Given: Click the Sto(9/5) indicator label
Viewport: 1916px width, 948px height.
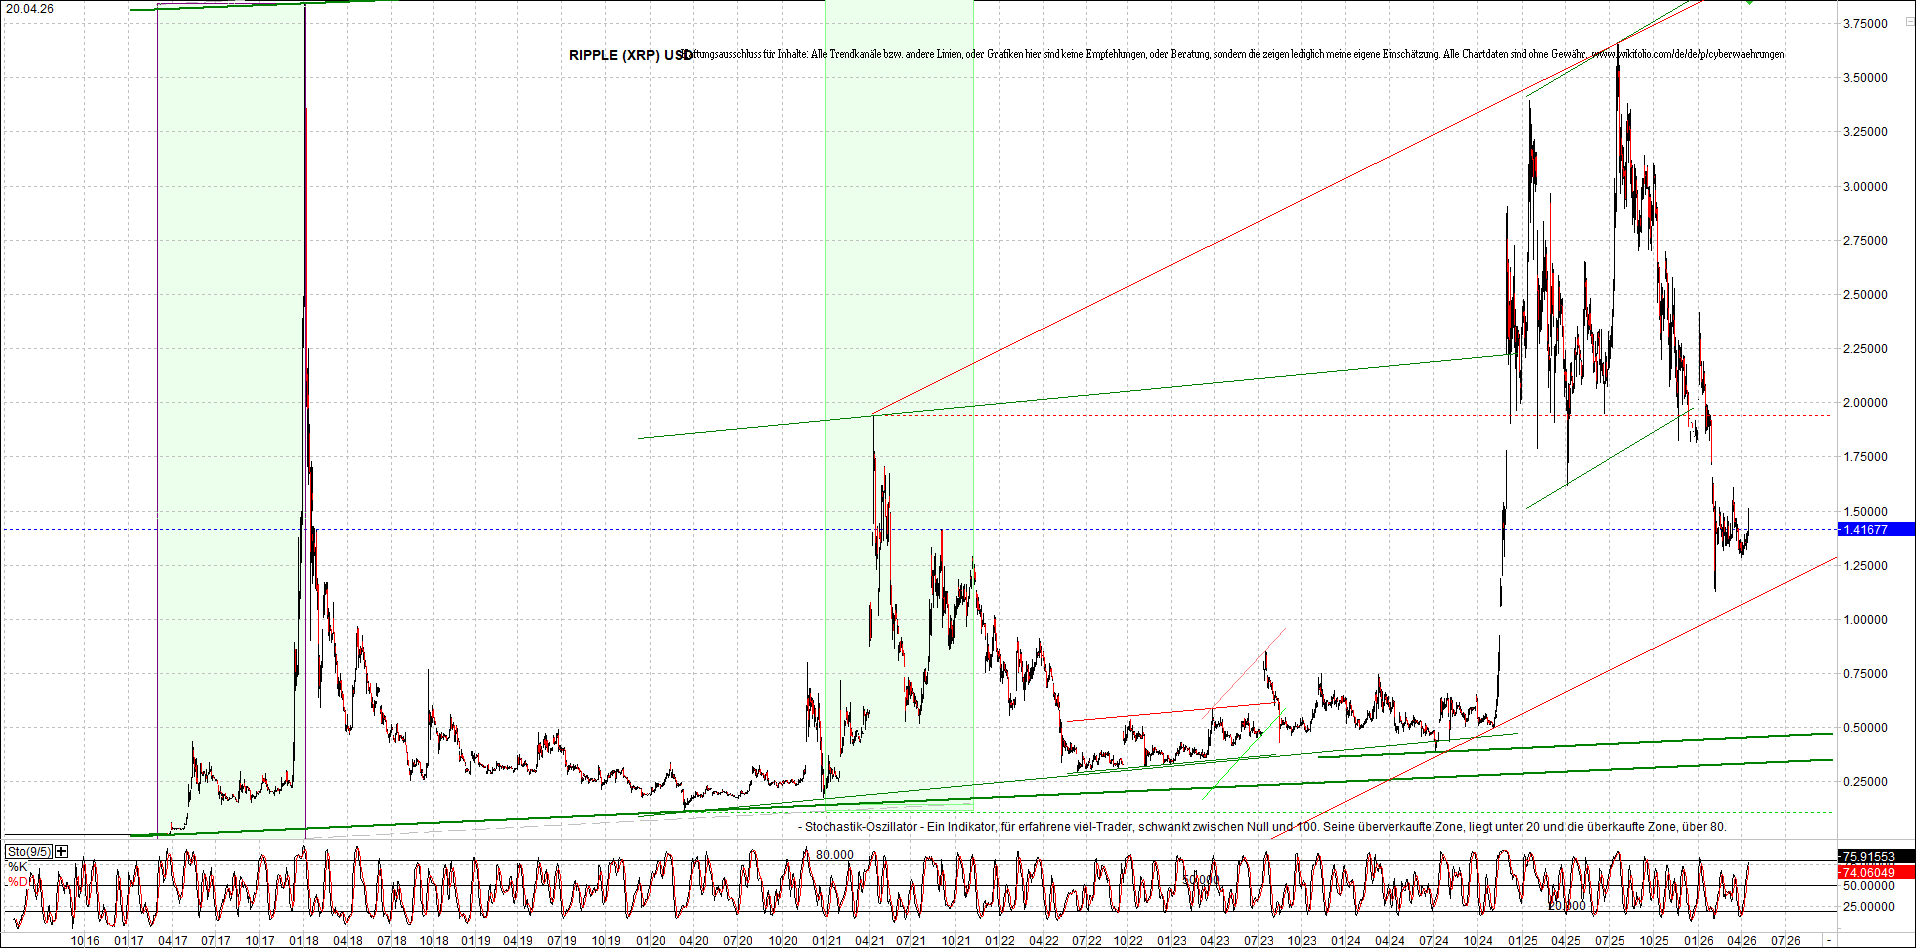Looking at the screenshot, I should (29, 852).
